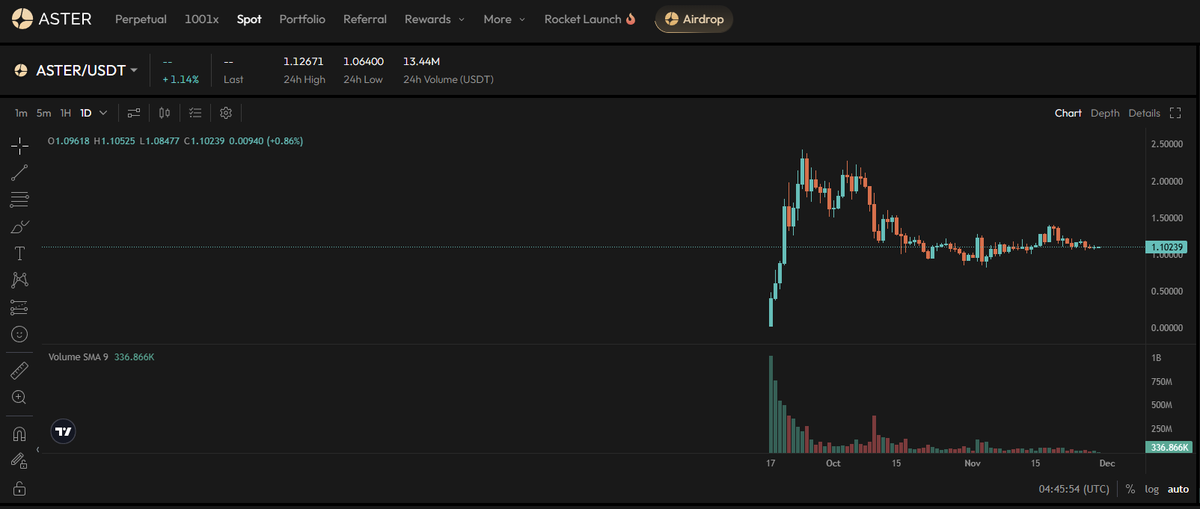Toggle percent scale mode
This screenshot has height=509, width=1200.
pyautogui.click(x=1130, y=489)
